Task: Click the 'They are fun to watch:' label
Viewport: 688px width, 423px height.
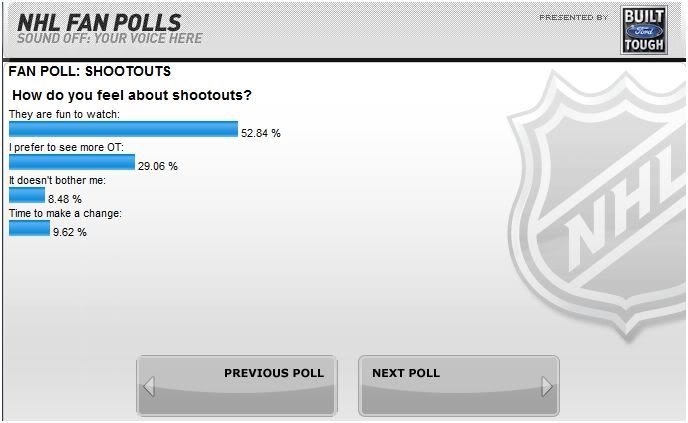Action: click(64, 114)
